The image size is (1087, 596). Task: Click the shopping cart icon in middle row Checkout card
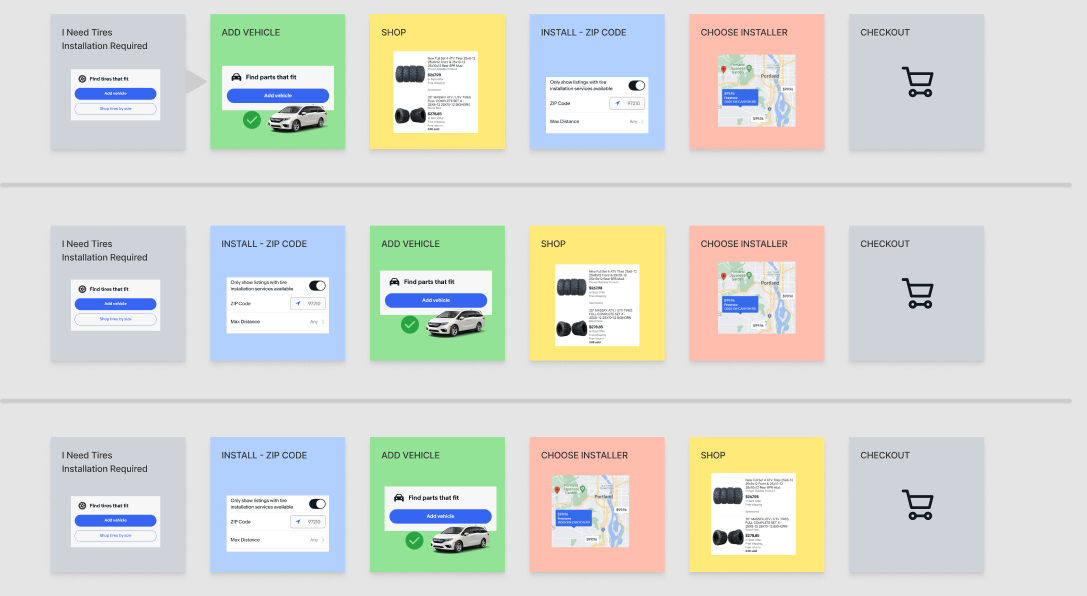point(918,293)
